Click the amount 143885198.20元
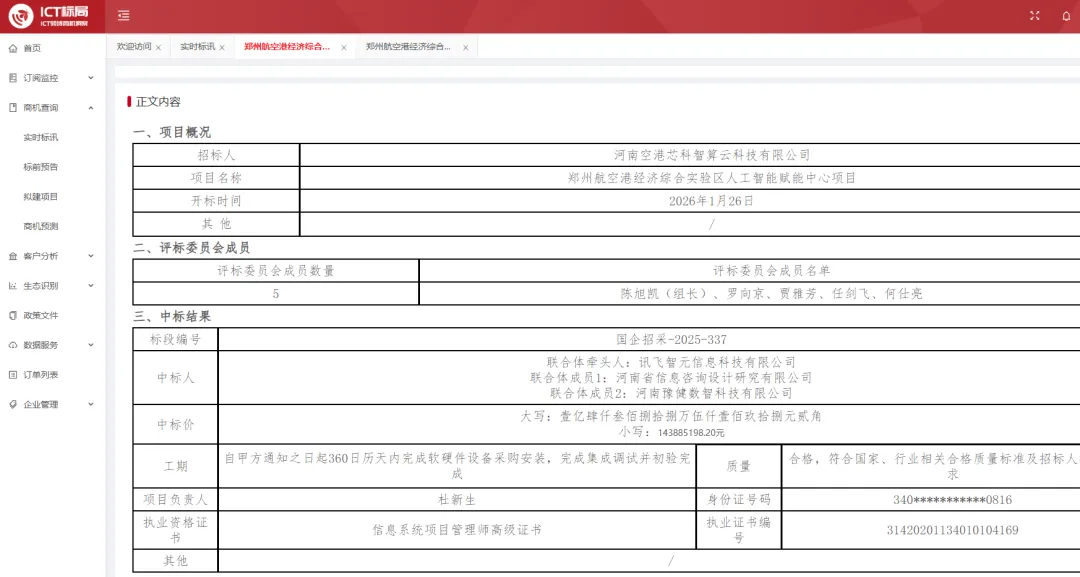Screen dimensions: 1080x577 coord(691,433)
